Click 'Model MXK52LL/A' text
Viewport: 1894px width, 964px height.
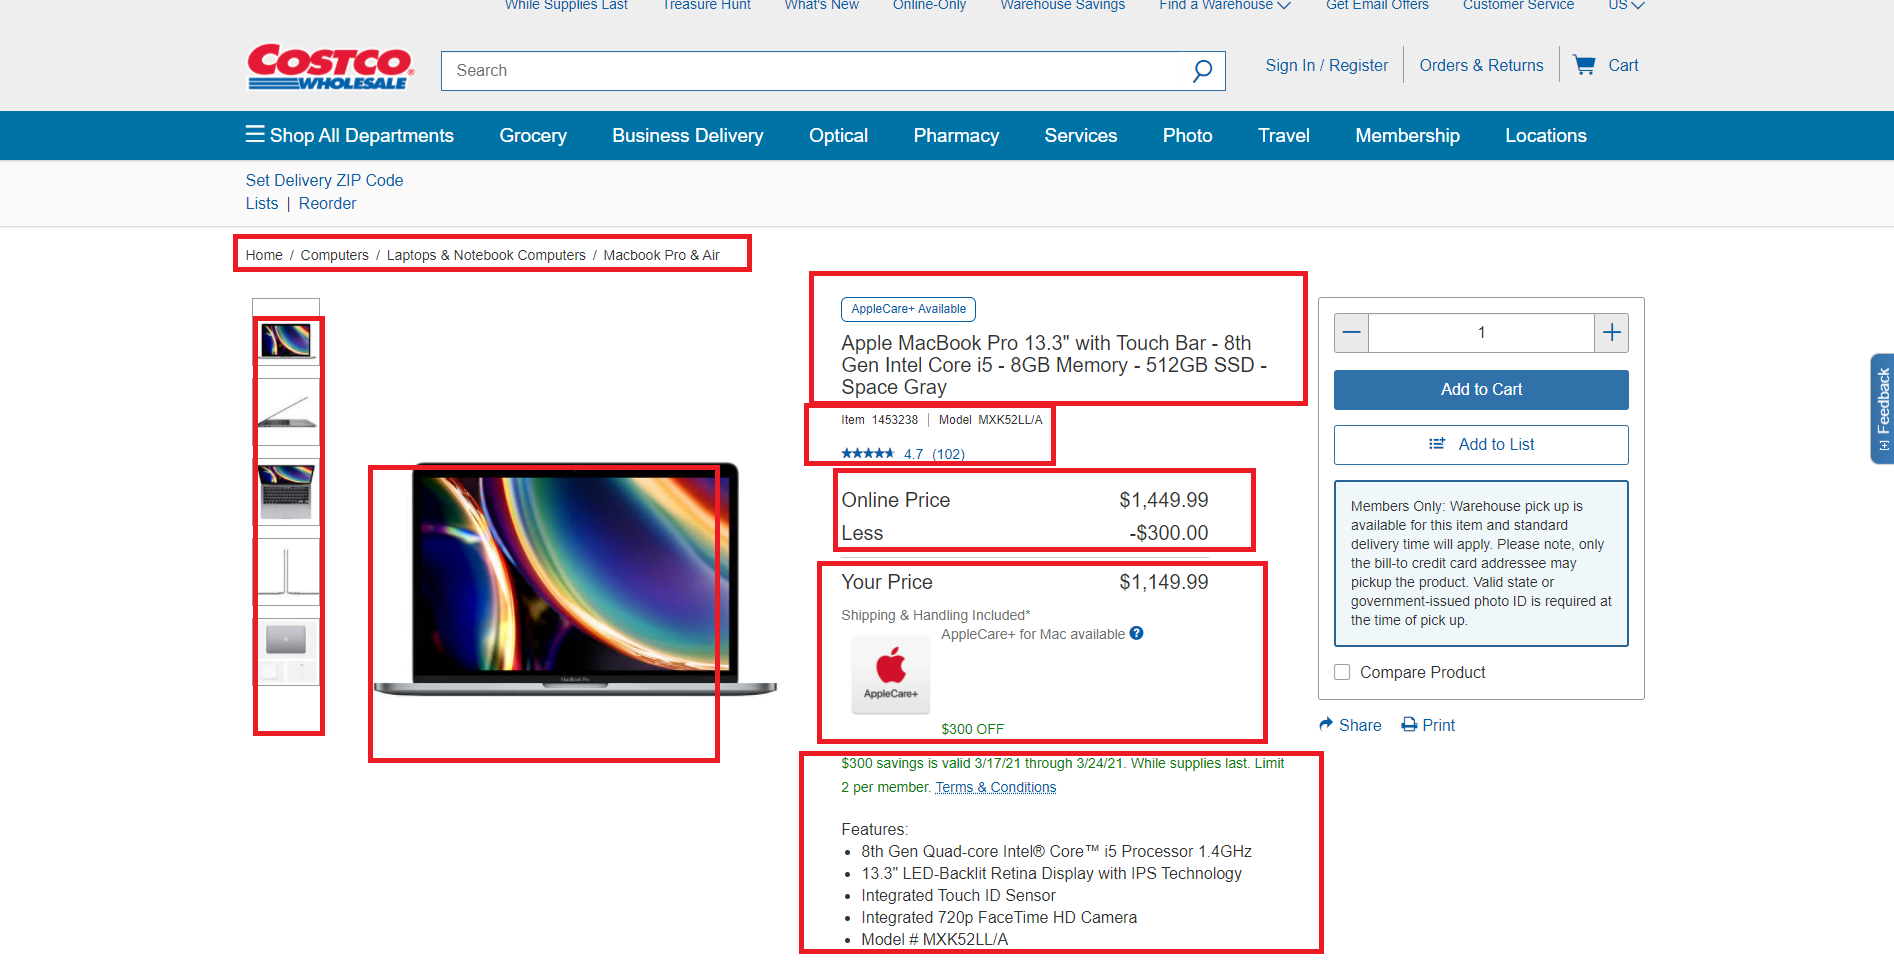pyautogui.click(x=990, y=420)
